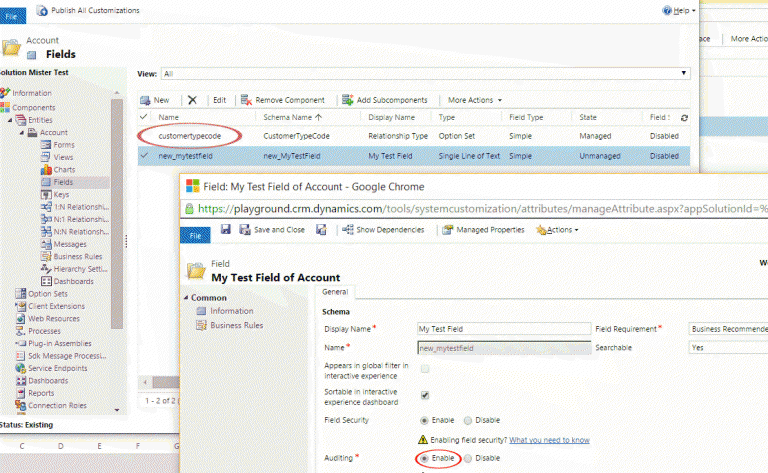The width and height of the screenshot is (768, 473).
Task: Select the Option Sets node icon
Action: (x=21, y=293)
